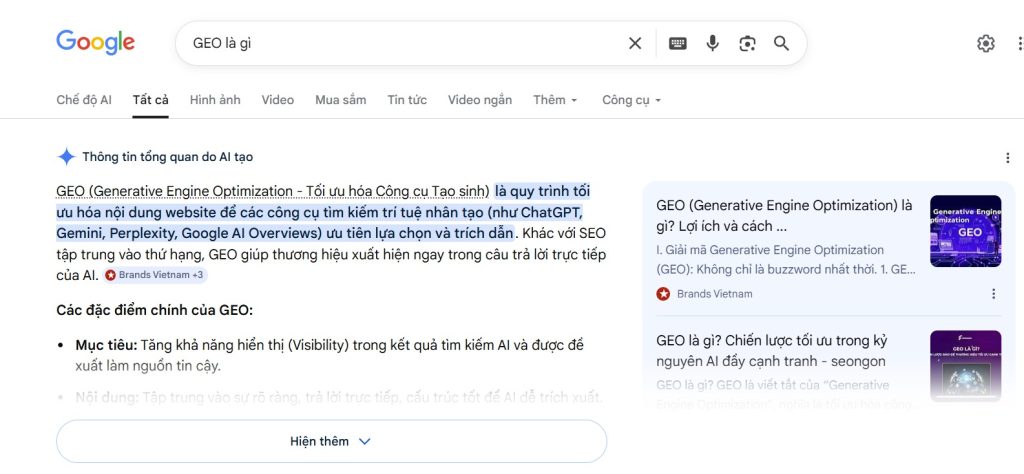Image resolution: width=1024 pixels, height=474 pixels.
Task: Open options menu for Brands Vietnam source
Action: [x=993, y=294]
